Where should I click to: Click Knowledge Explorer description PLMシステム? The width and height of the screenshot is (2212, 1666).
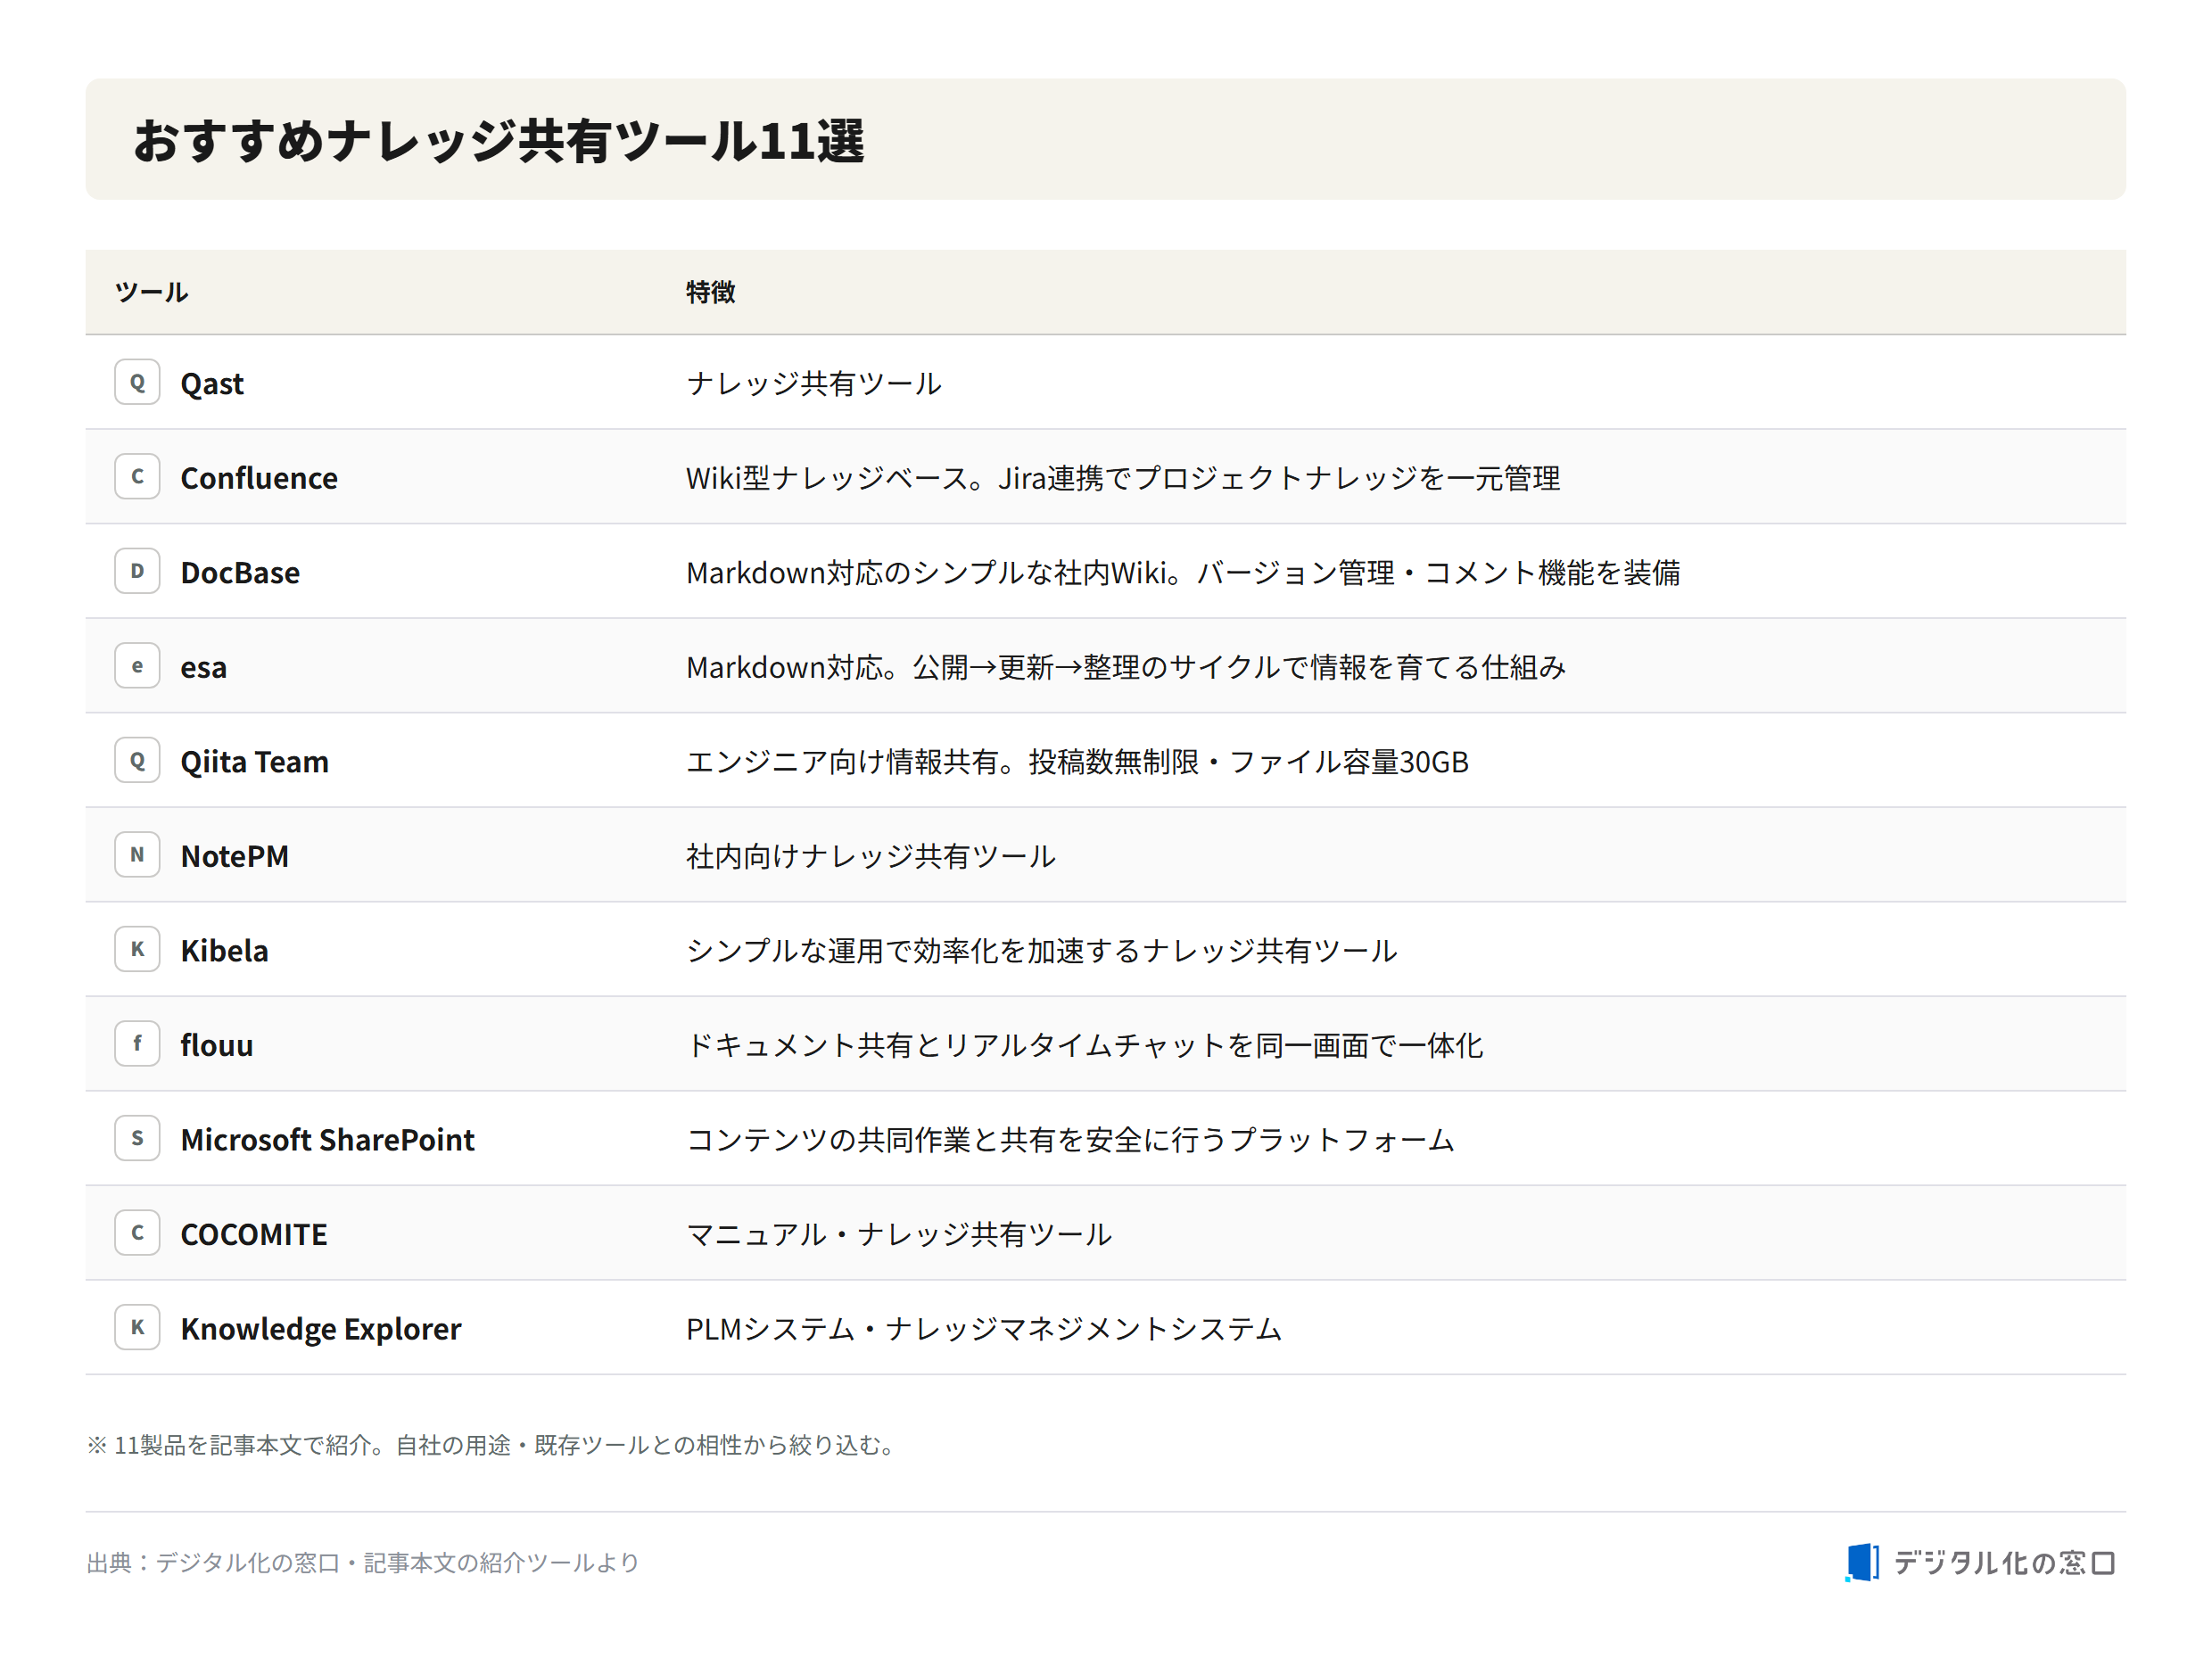point(983,1329)
